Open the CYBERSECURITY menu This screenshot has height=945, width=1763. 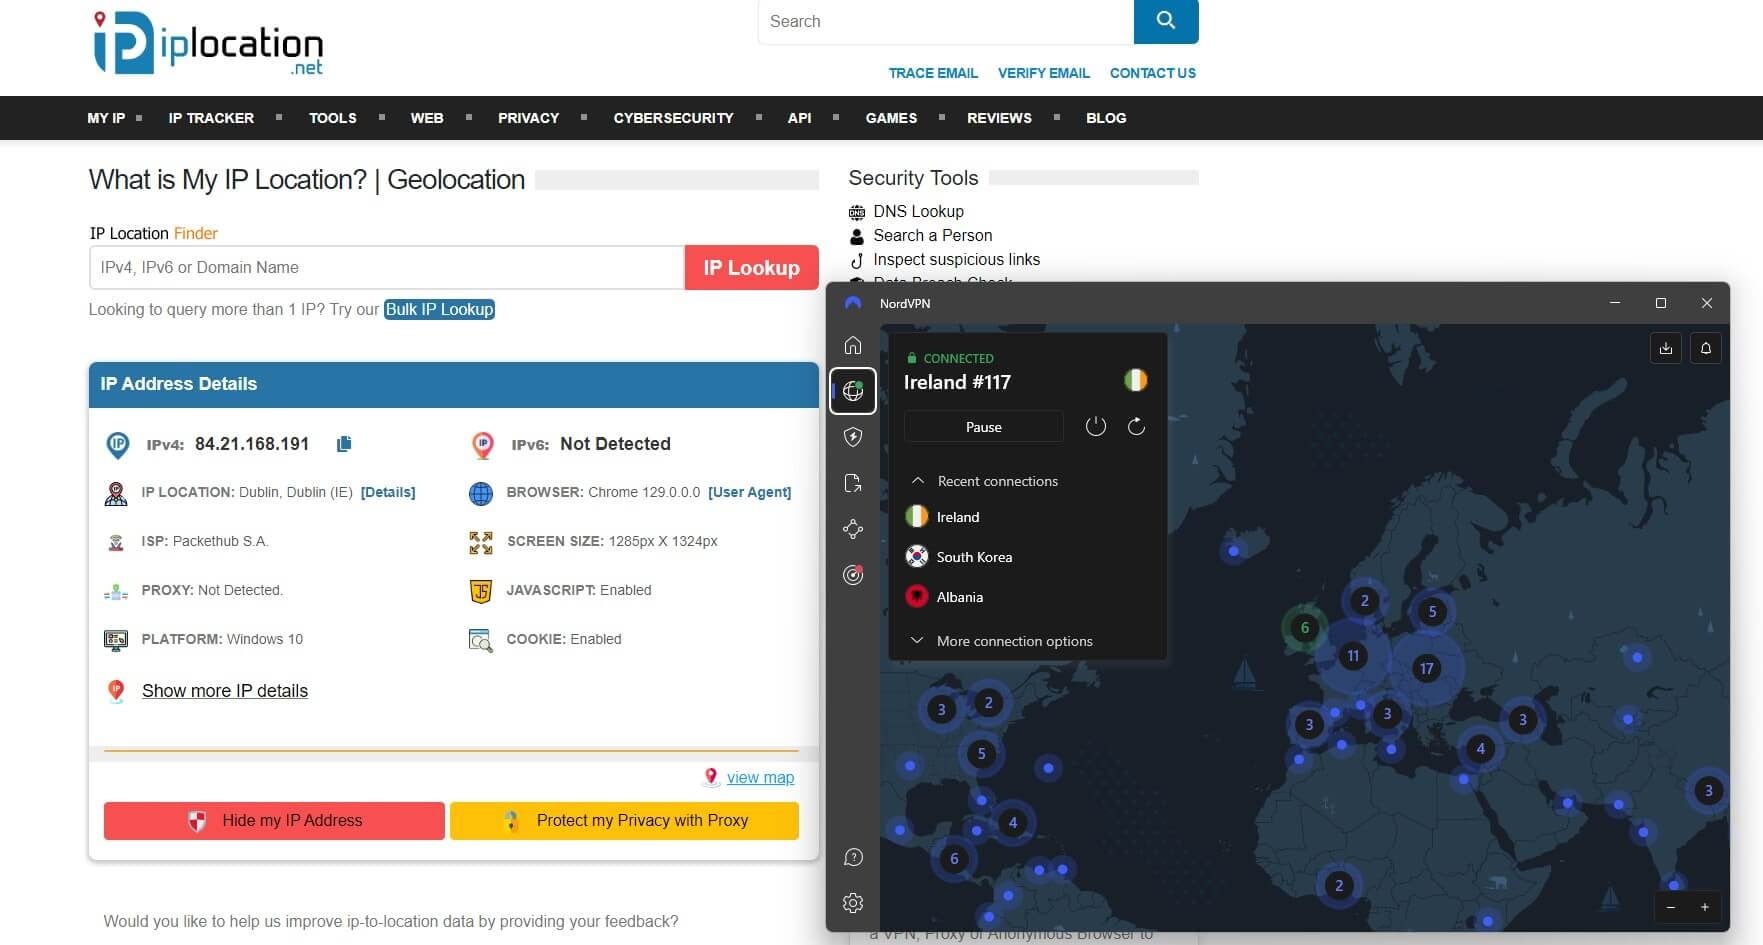(674, 118)
